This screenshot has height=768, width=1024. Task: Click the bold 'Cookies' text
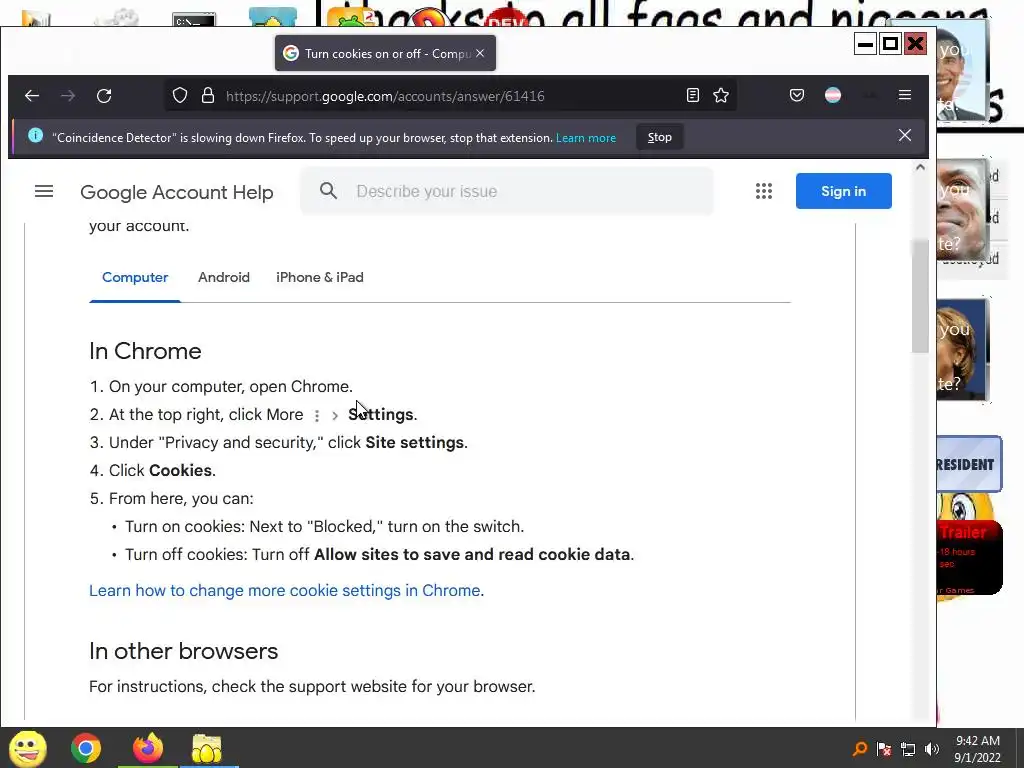click(180, 471)
